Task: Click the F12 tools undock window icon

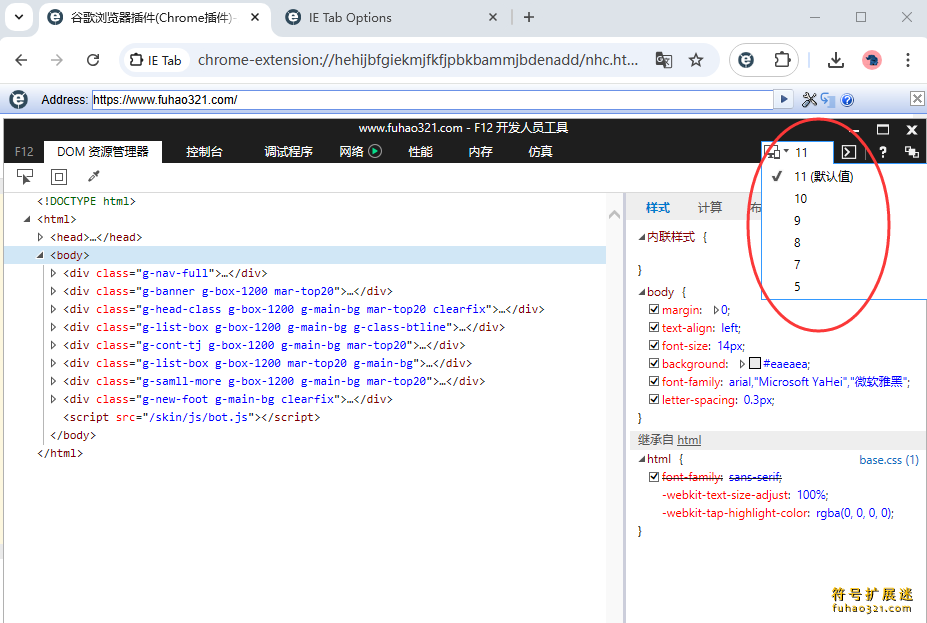Action: point(912,152)
